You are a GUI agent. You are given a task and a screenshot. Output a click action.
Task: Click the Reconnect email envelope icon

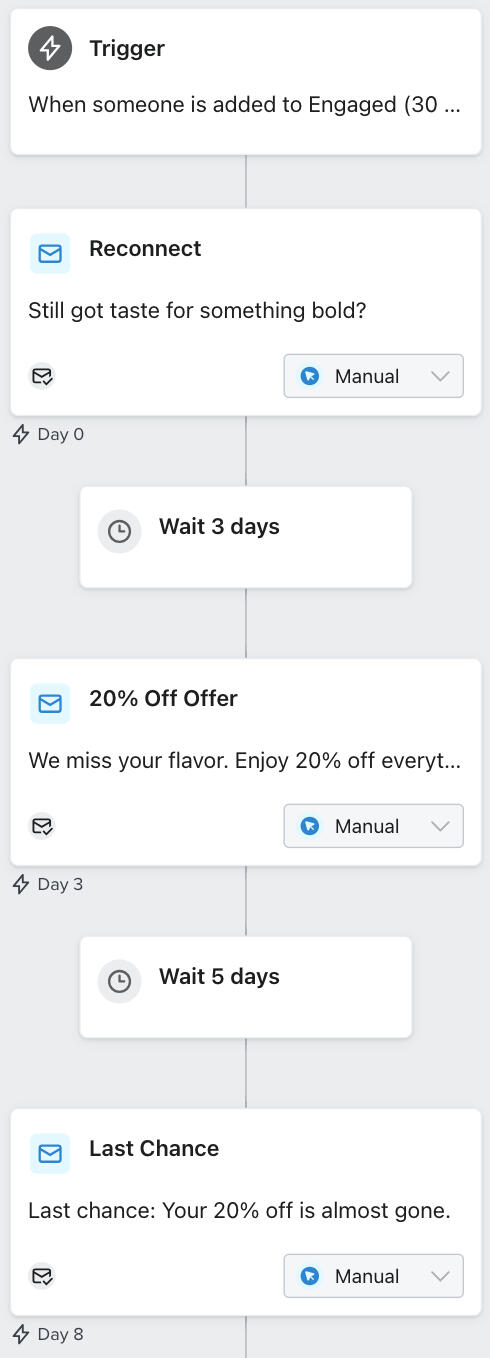pyautogui.click(x=50, y=253)
